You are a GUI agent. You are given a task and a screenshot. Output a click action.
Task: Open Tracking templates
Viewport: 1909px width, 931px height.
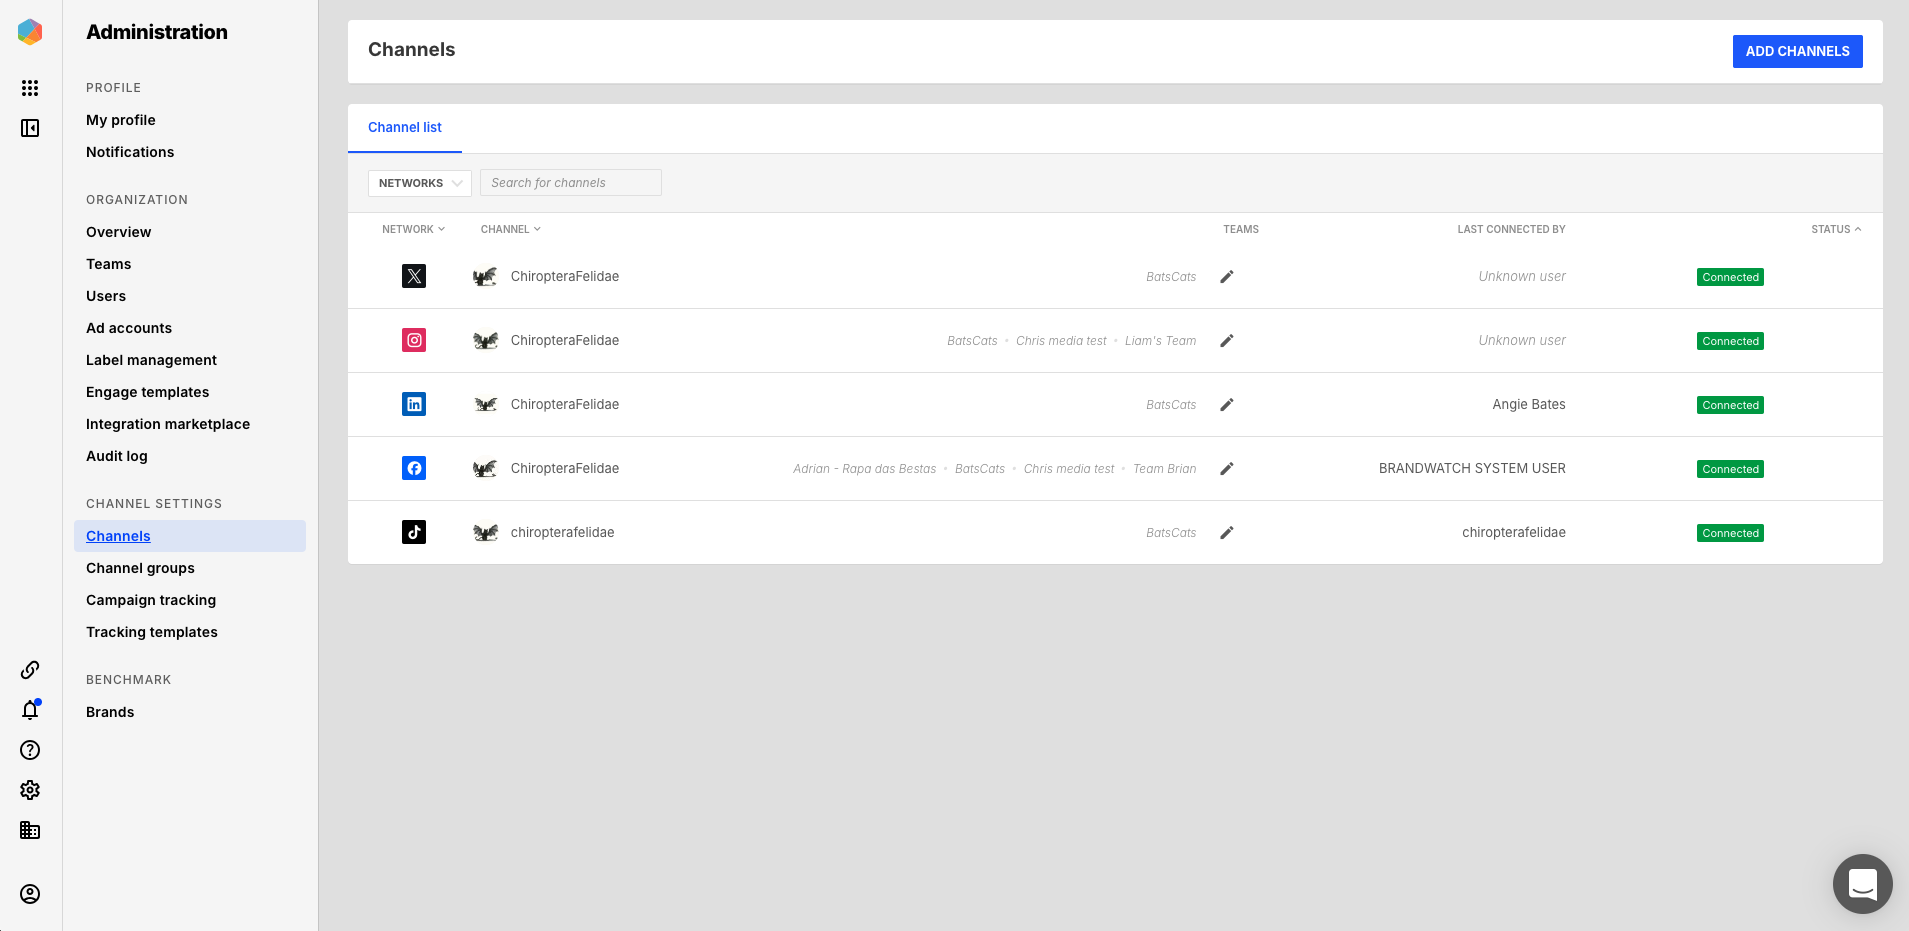point(152,632)
